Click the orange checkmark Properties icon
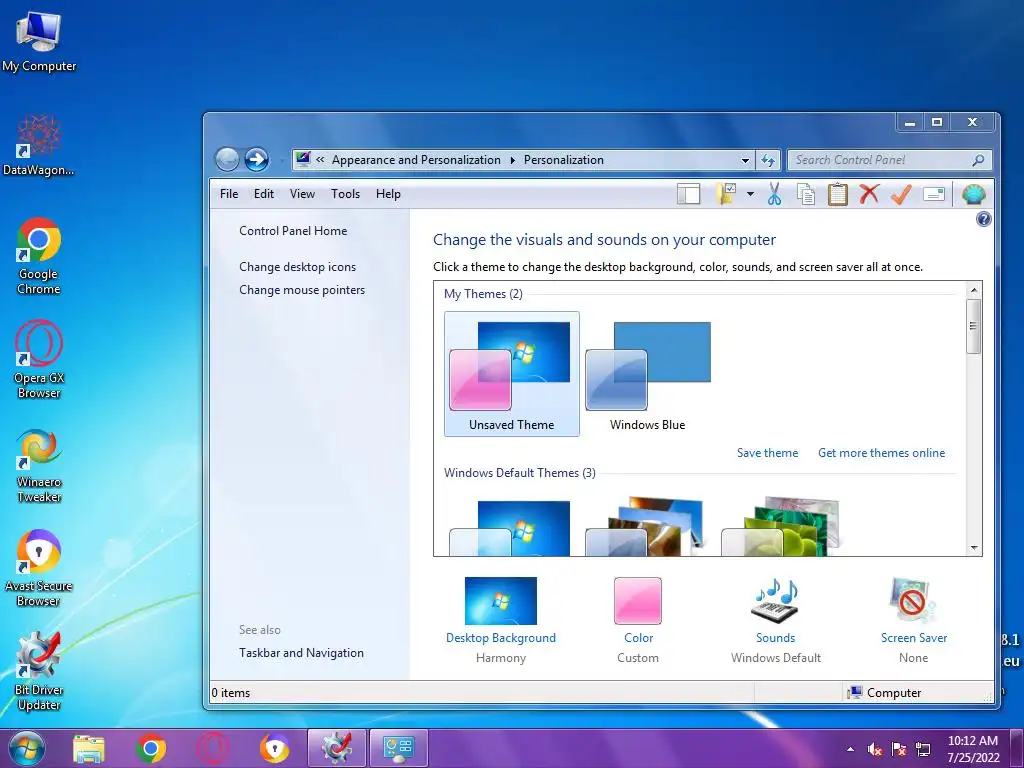The width and height of the screenshot is (1024, 768). [x=901, y=194]
